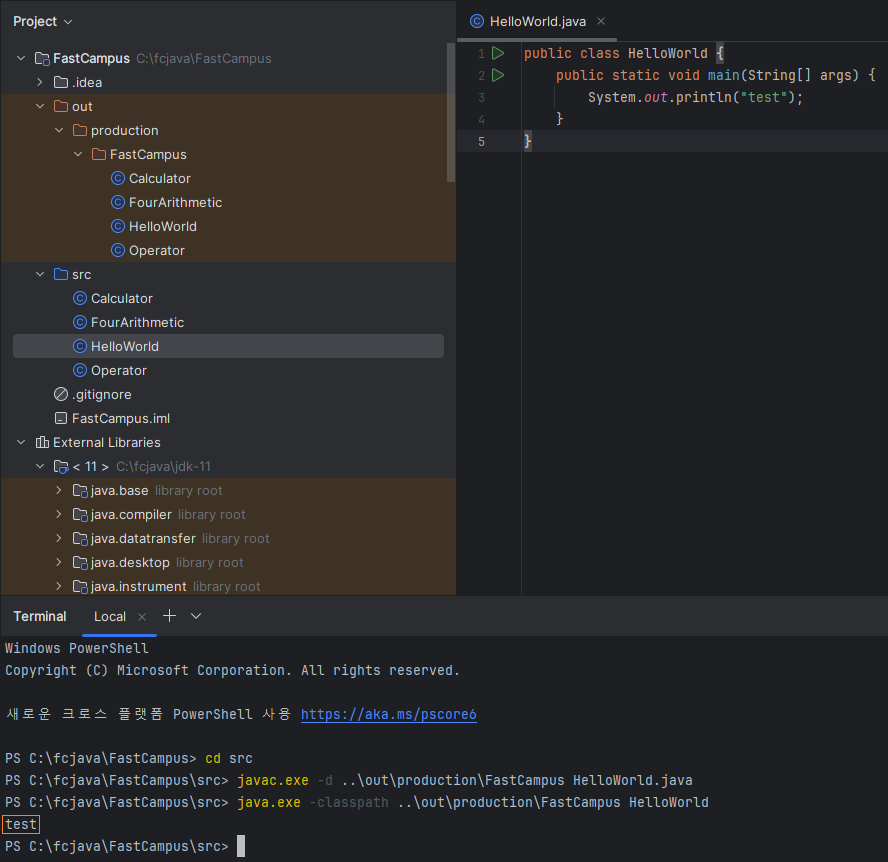Screen dimensions: 888x862
Task: Click the JDK 11 SDK folder icon
Action: (61, 467)
